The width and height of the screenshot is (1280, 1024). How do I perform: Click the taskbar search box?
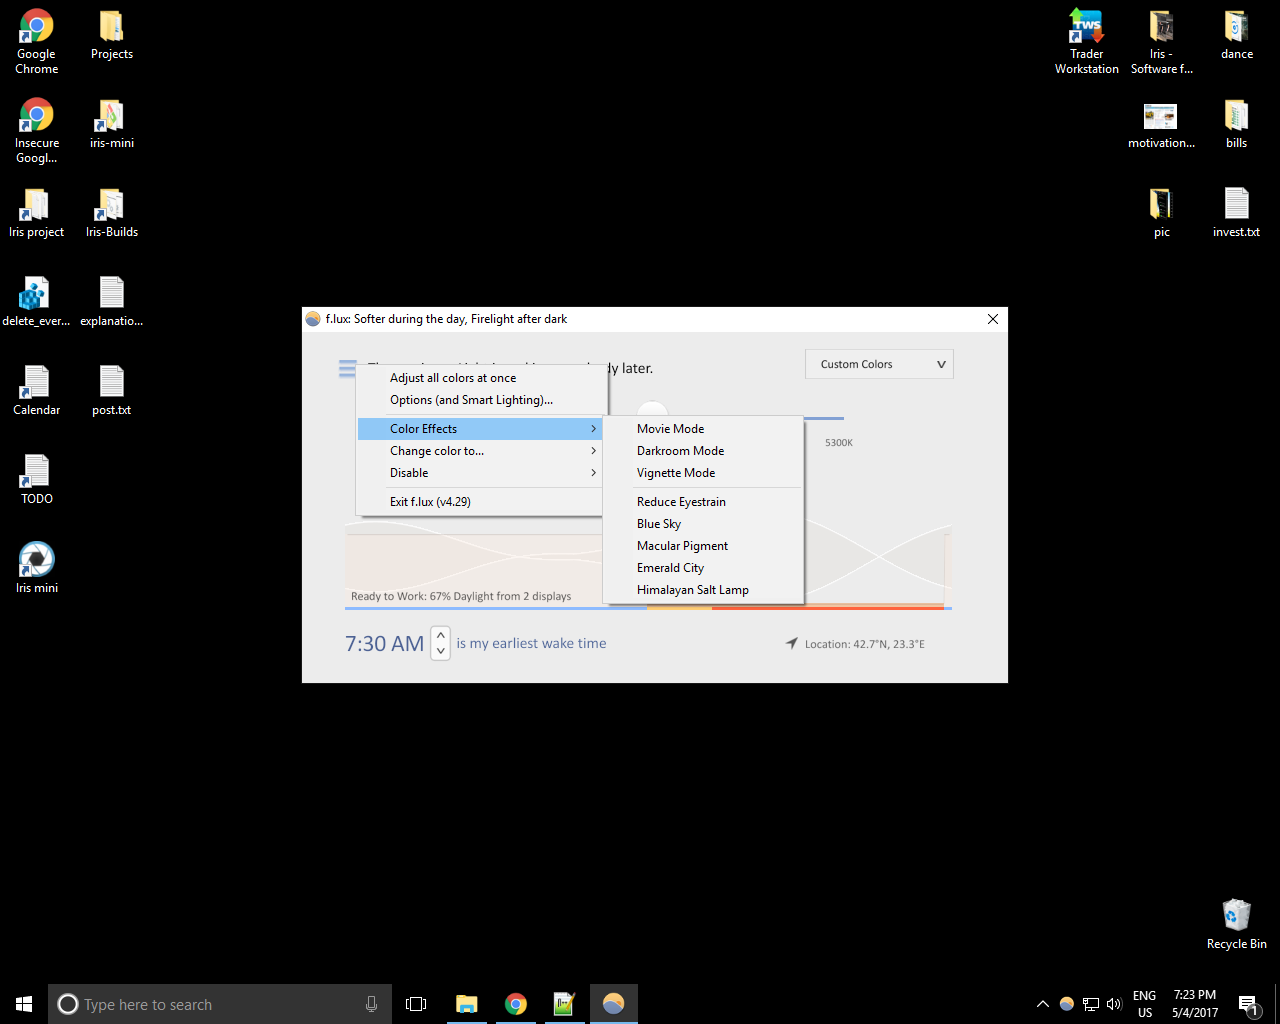point(220,1004)
